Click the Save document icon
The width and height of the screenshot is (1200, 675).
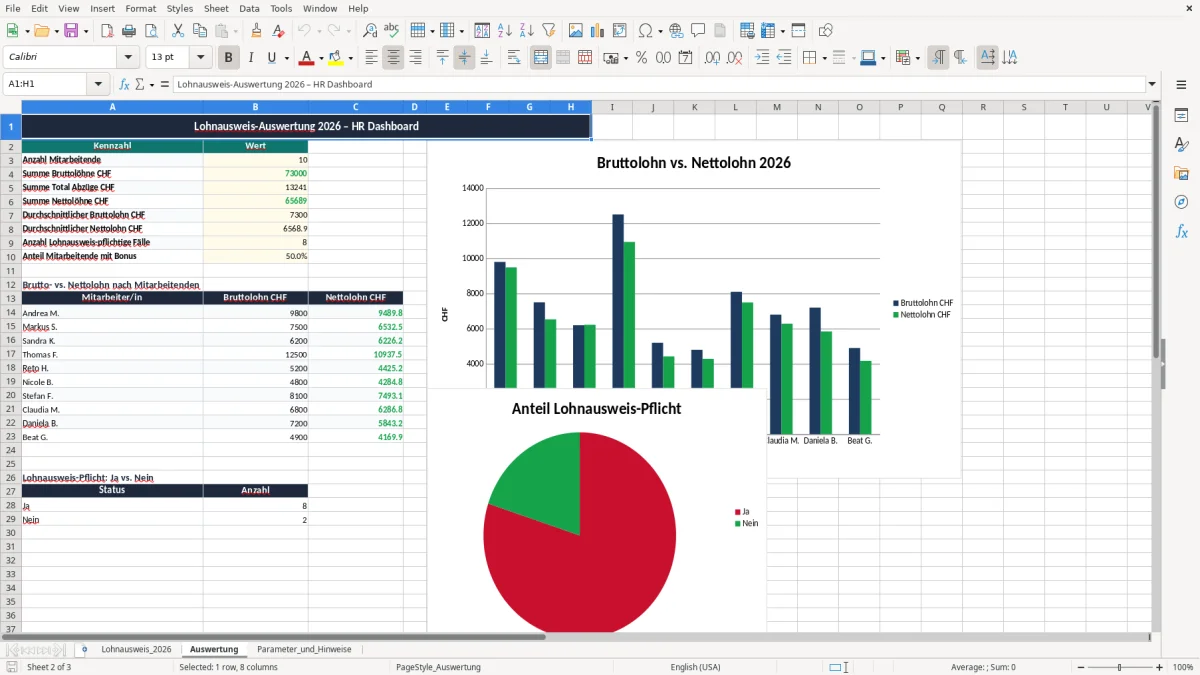(x=71, y=31)
